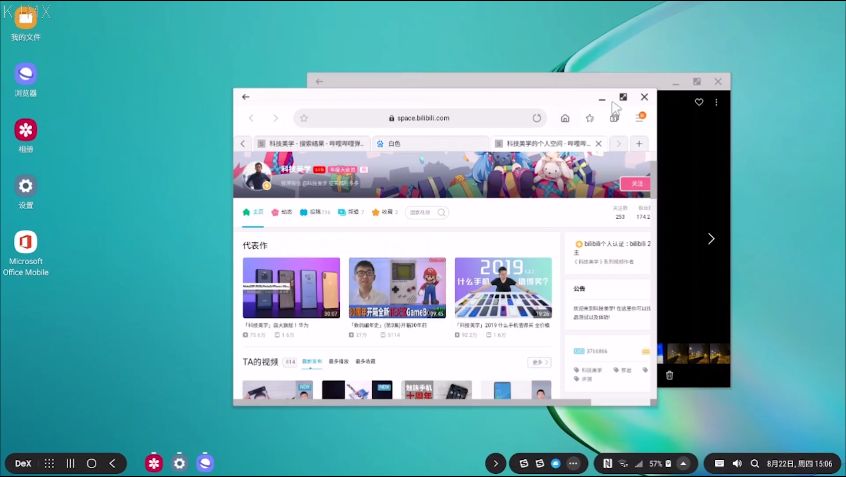Viewport: 846px width, 477px height.
Task: Click the pink follow button on banner
Action: click(635, 183)
